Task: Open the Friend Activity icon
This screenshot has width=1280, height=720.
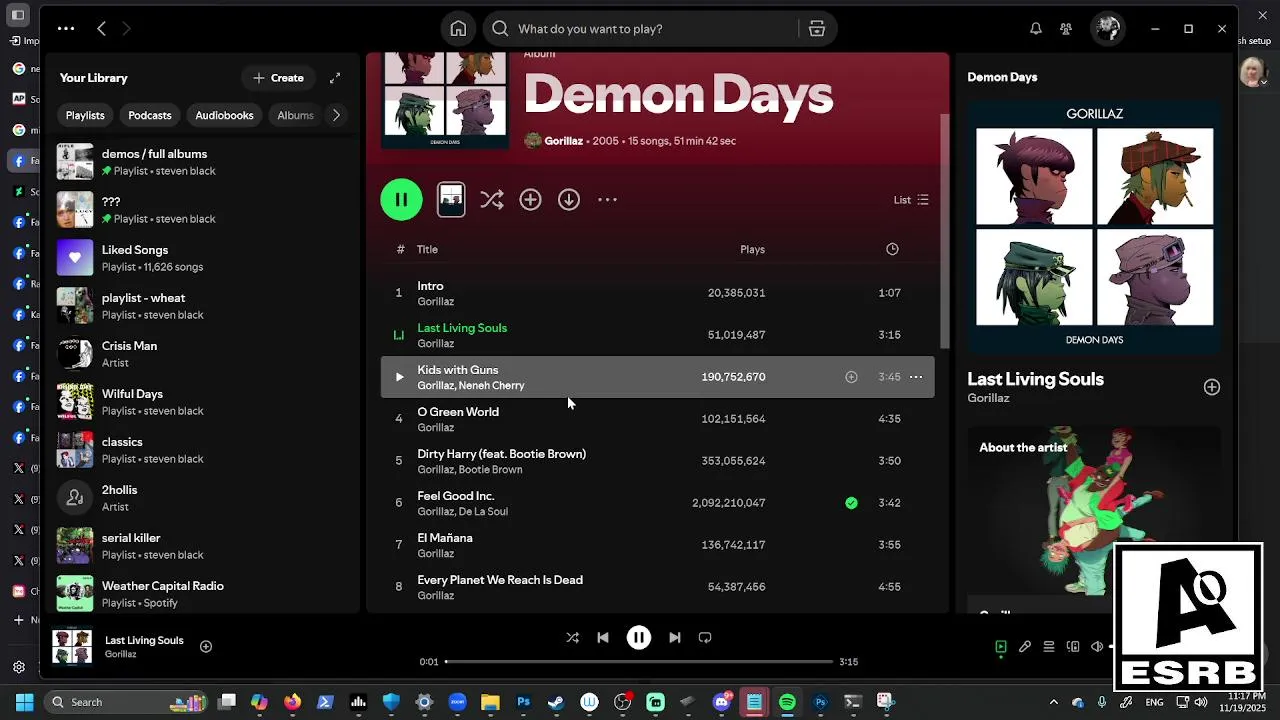Action: (x=1066, y=29)
